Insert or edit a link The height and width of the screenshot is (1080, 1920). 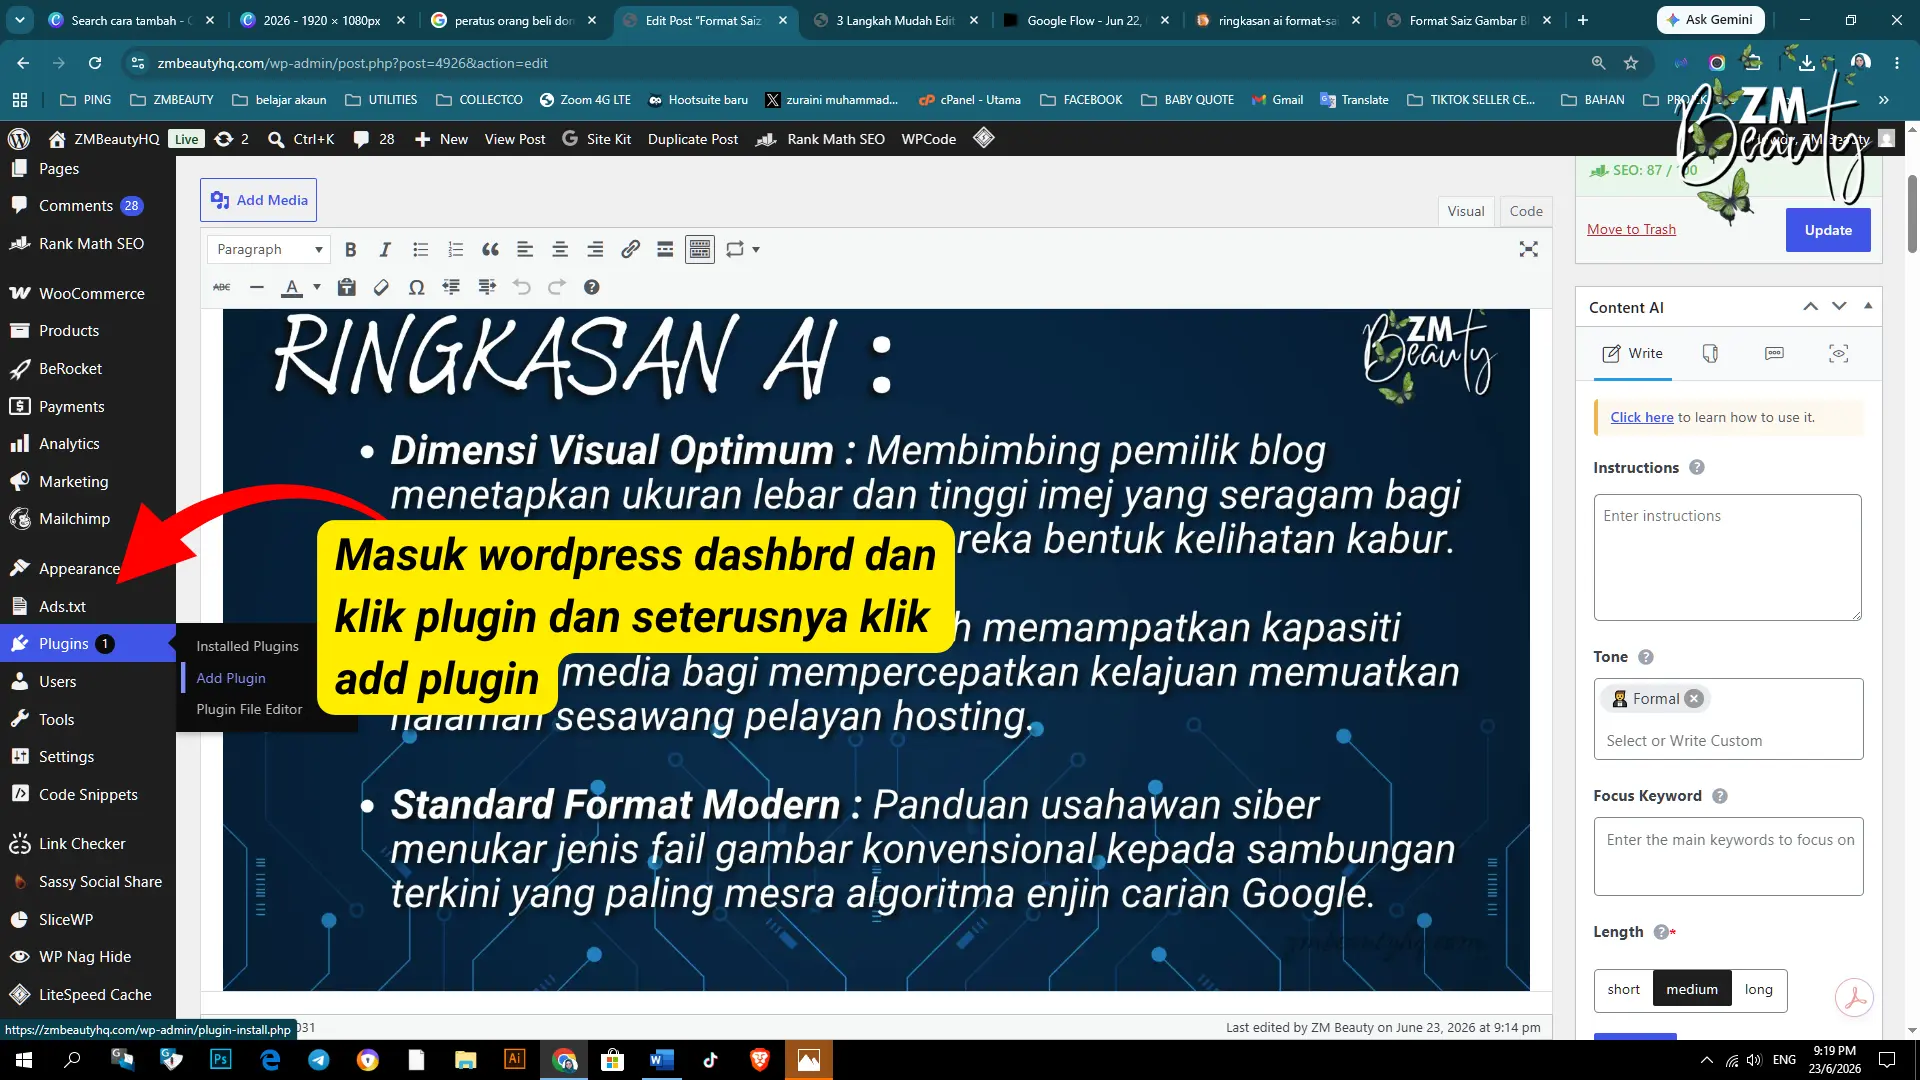[x=630, y=250]
